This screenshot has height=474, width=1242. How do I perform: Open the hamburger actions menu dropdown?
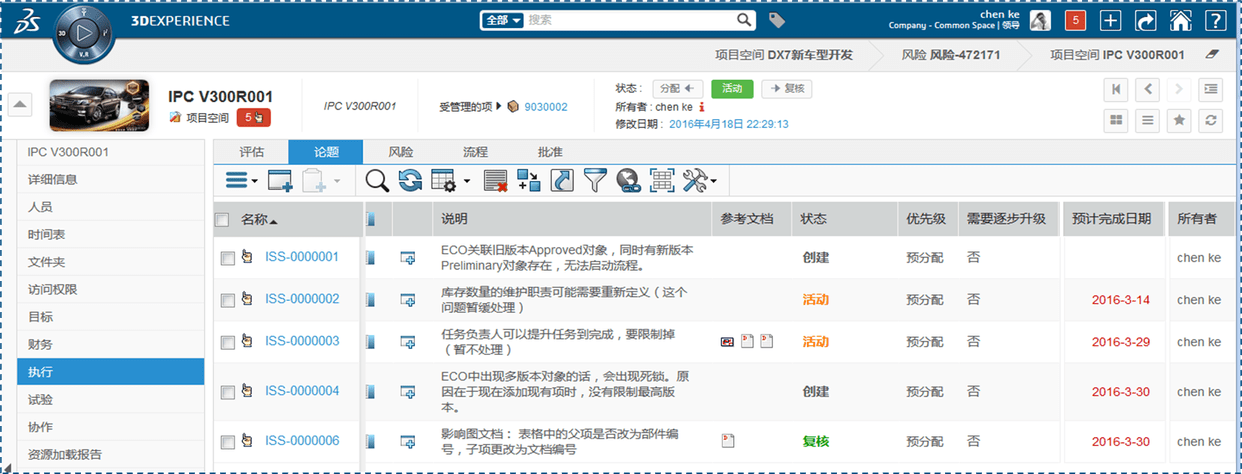point(241,180)
